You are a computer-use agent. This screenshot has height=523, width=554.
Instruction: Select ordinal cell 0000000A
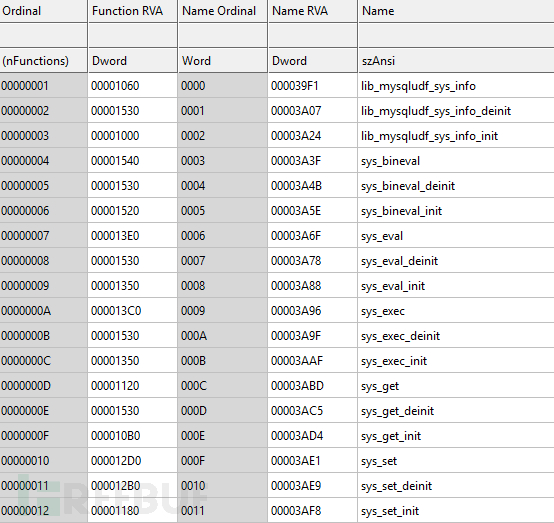pyautogui.click(x=43, y=311)
